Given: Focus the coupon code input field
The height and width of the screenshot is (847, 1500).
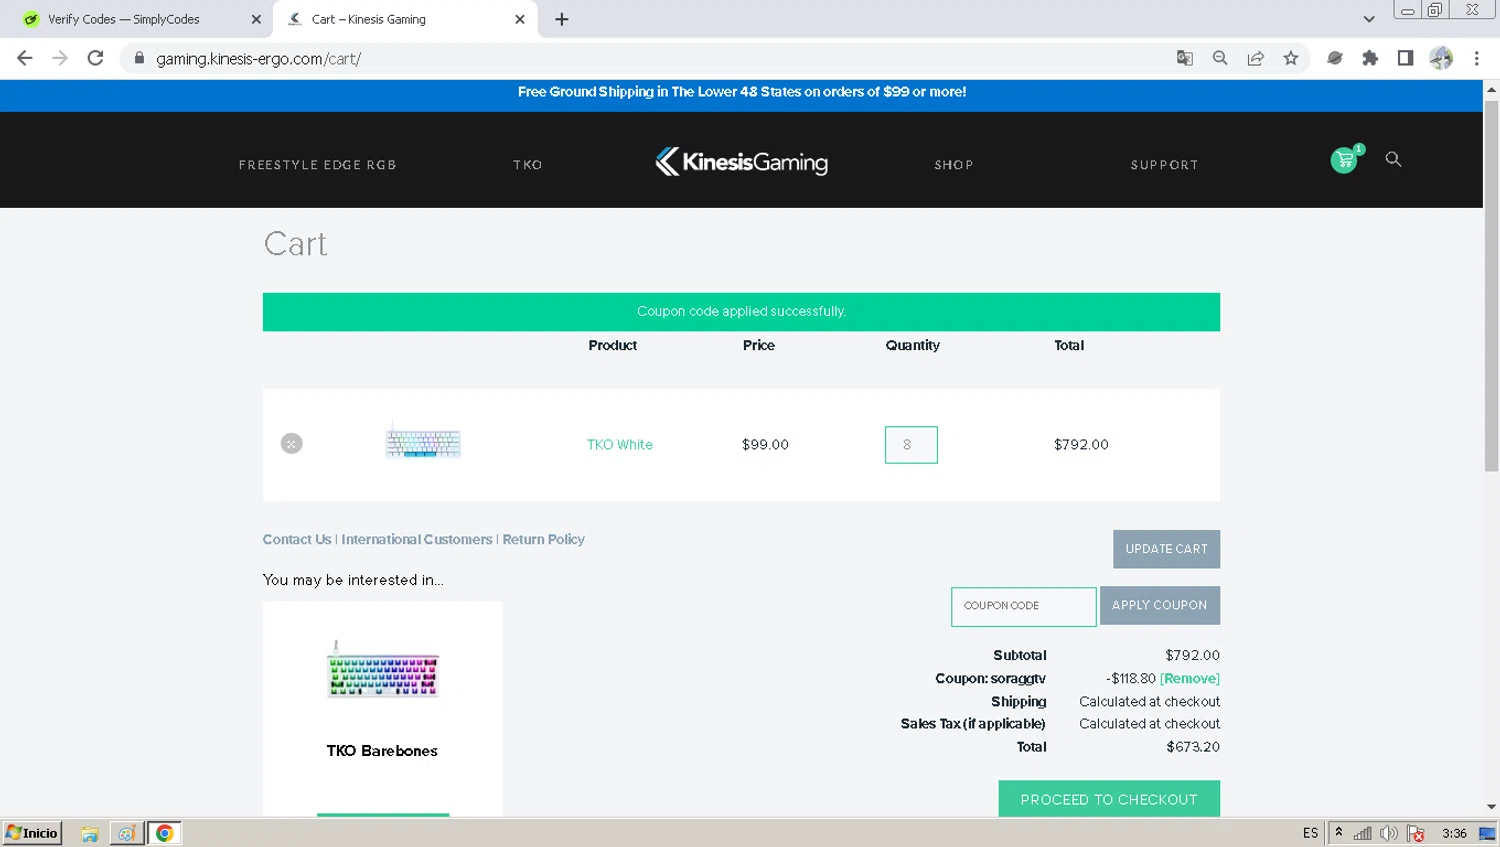Looking at the screenshot, I should tap(1023, 606).
